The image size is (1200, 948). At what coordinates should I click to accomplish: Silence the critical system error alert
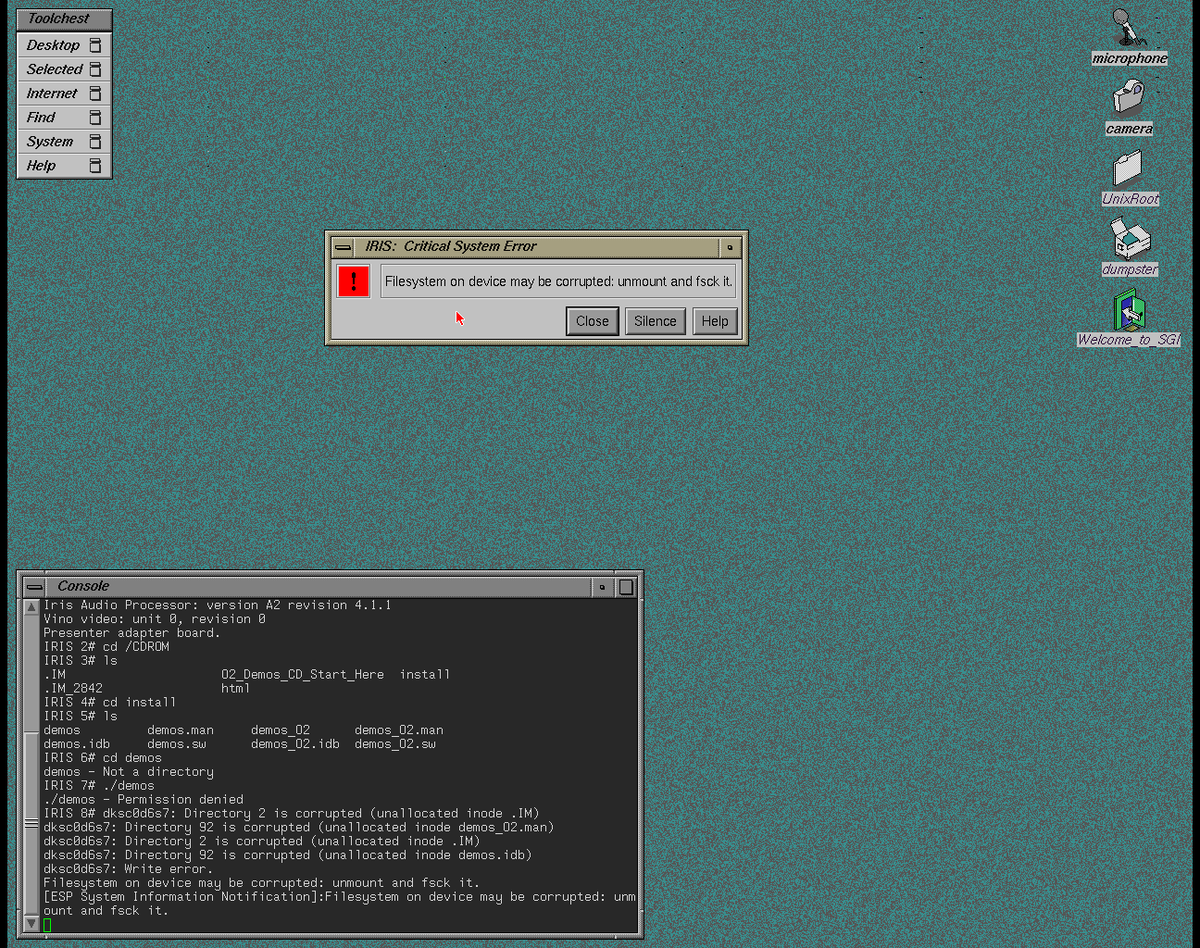pyautogui.click(x=655, y=321)
